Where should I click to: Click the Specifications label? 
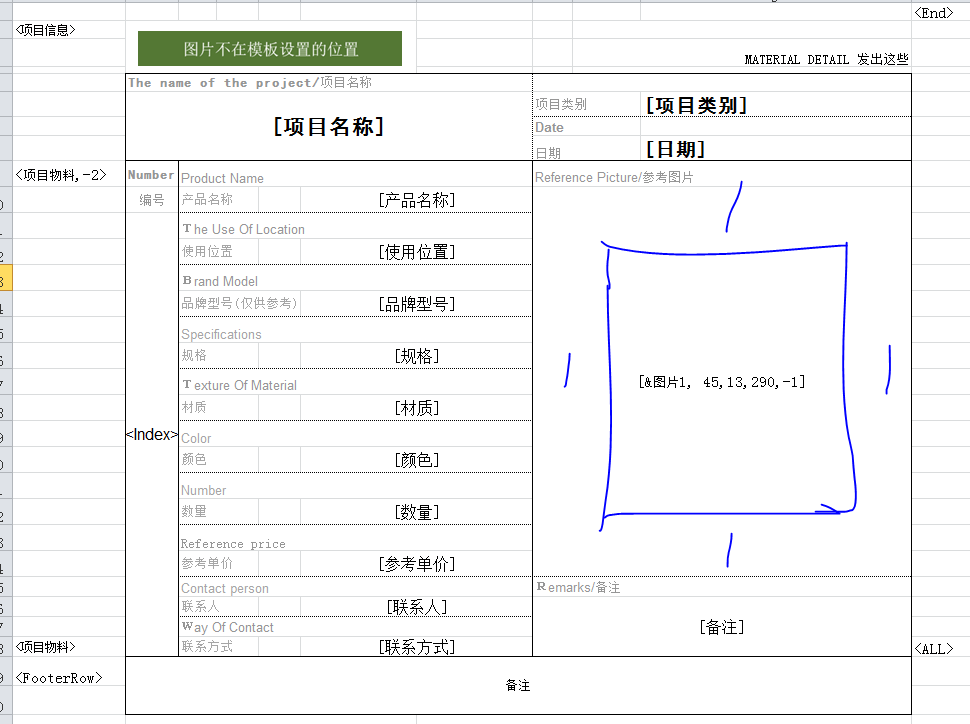pos(221,334)
